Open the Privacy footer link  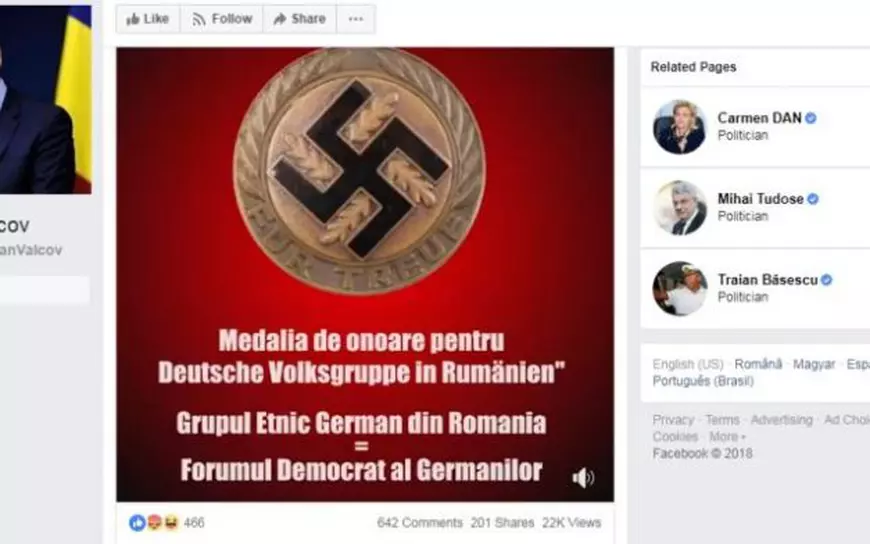(x=673, y=420)
